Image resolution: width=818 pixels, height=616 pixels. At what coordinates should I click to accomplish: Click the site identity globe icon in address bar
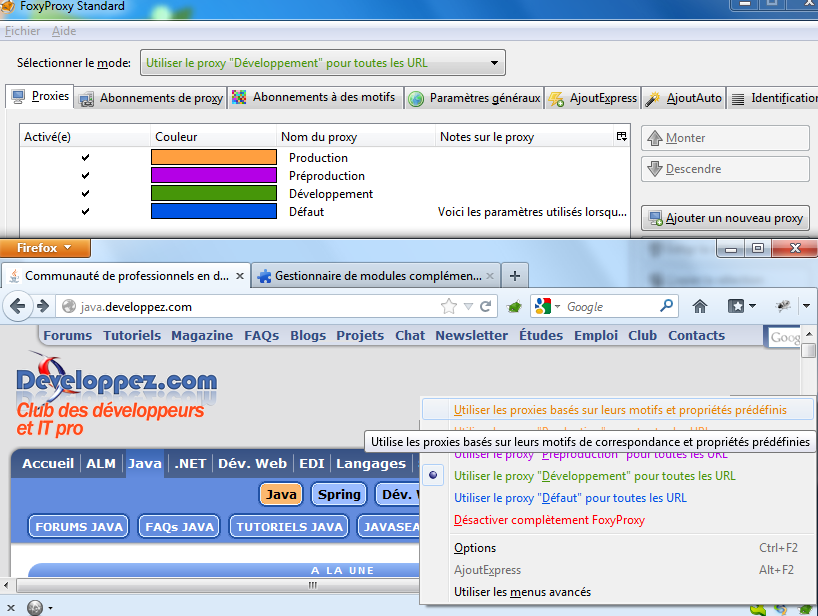coord(69,306)
